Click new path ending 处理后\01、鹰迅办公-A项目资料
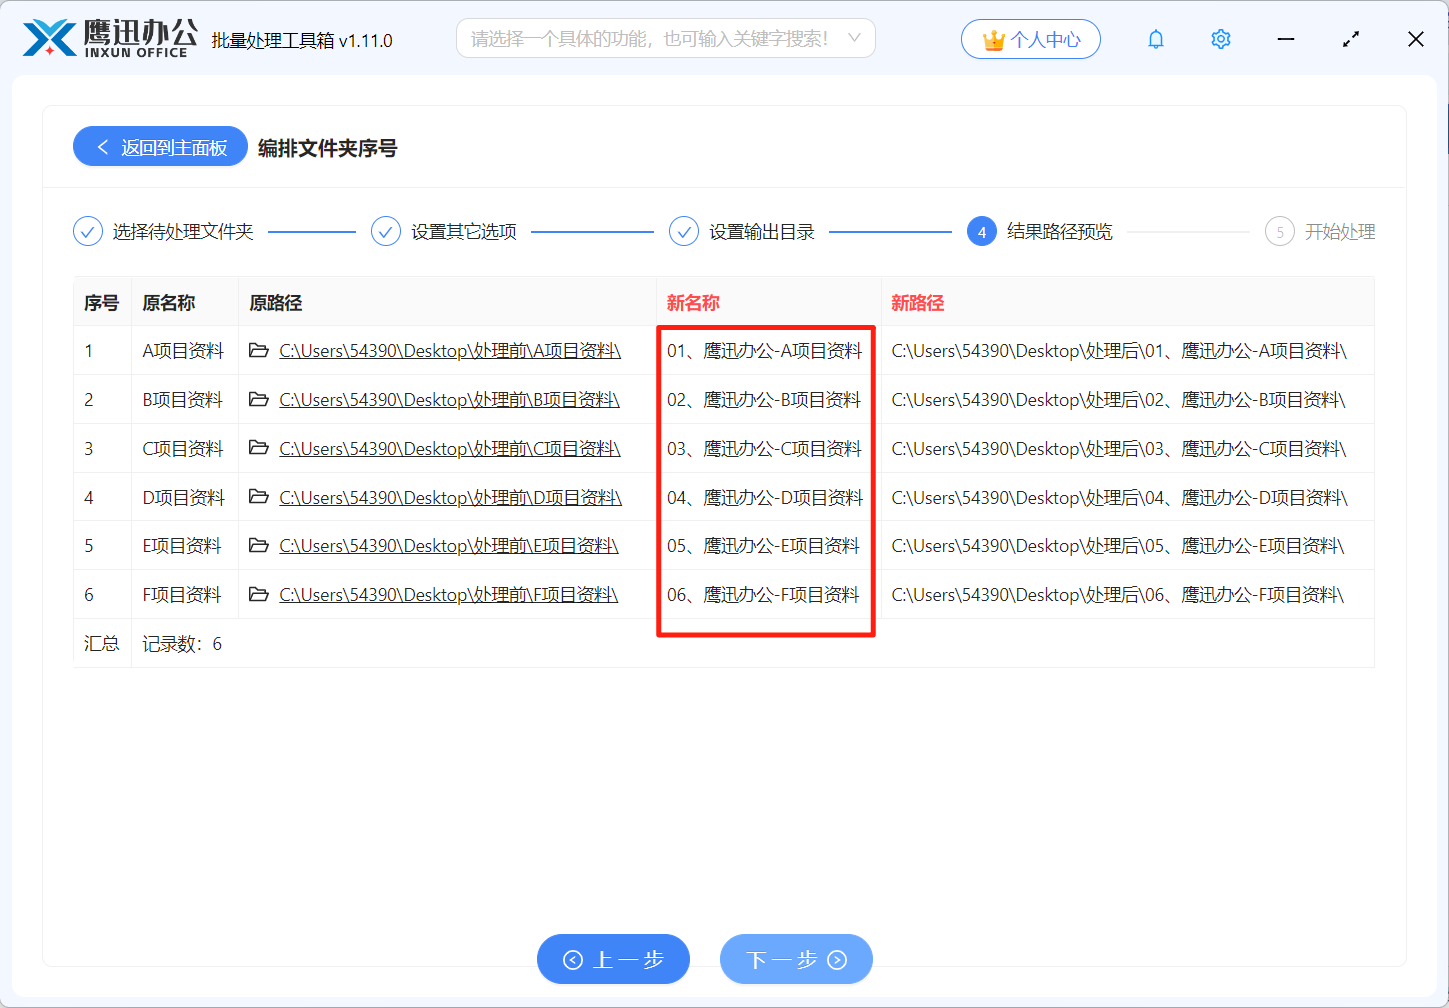1449x1008 pixels. point(1119,351)
